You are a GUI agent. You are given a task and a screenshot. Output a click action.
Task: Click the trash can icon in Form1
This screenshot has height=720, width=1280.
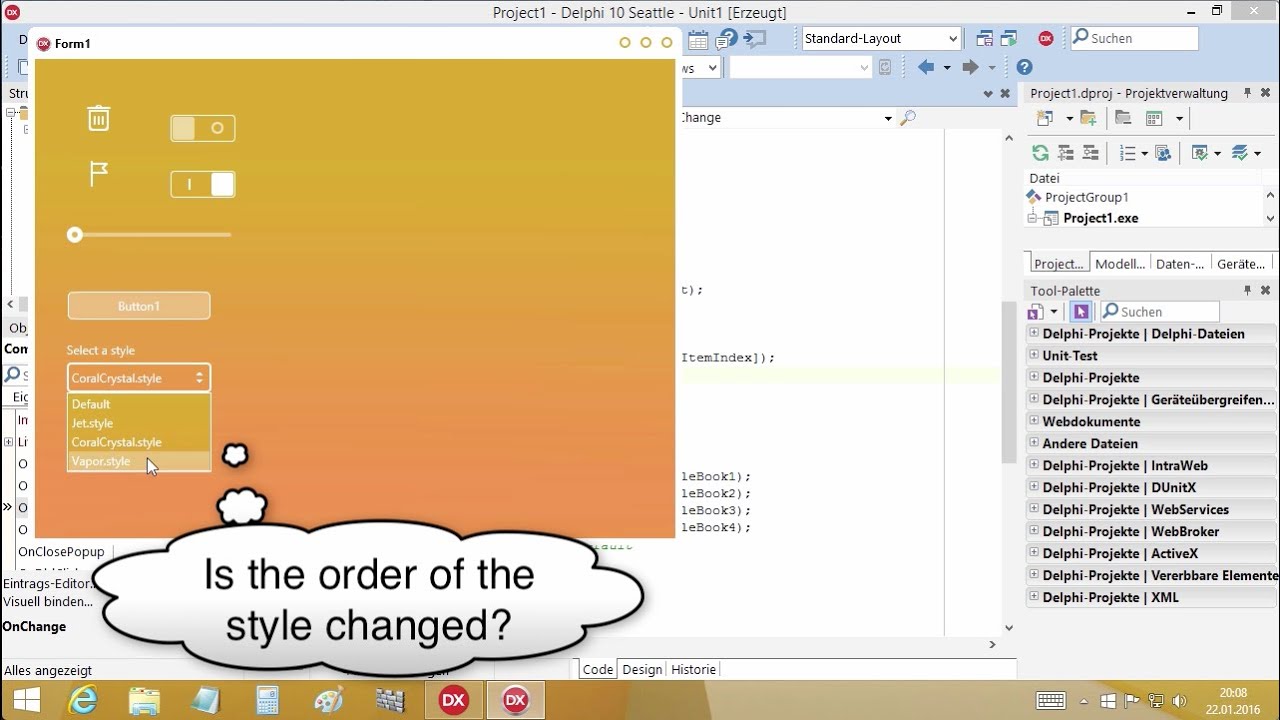(98, 118)
